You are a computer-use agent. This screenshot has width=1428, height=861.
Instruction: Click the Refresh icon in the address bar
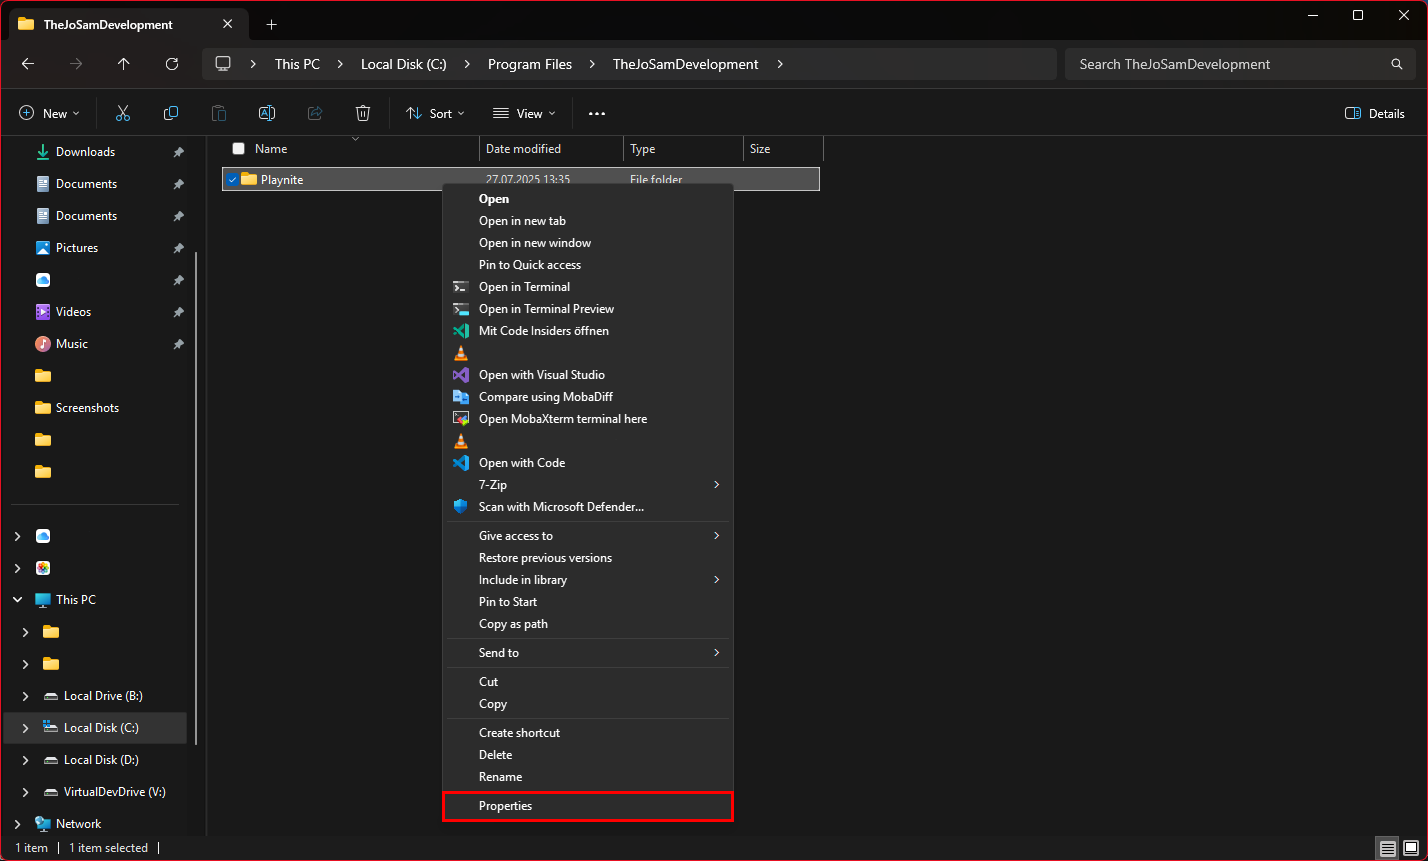(171, 64)
